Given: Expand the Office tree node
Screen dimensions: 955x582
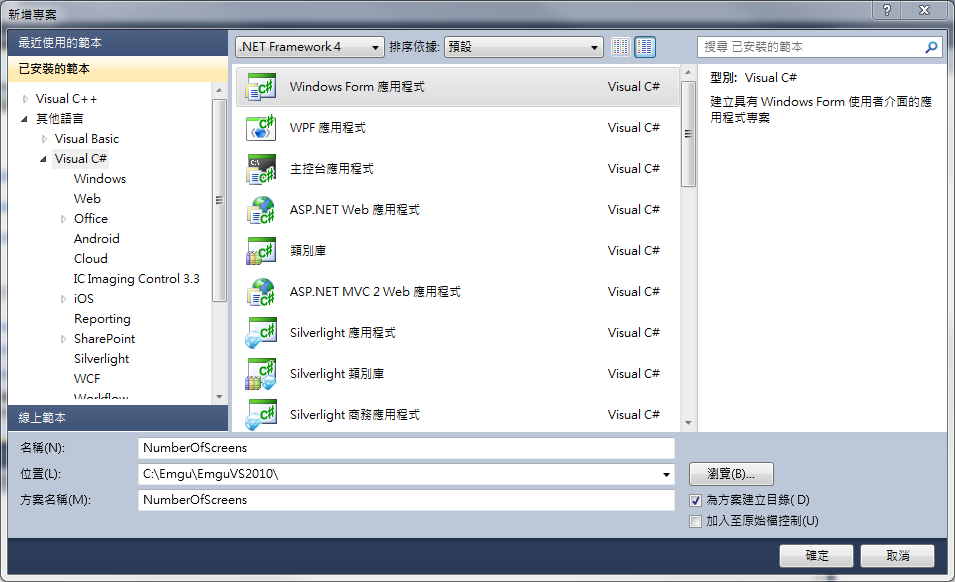Looking at the screenshot, I should point(63,219).
